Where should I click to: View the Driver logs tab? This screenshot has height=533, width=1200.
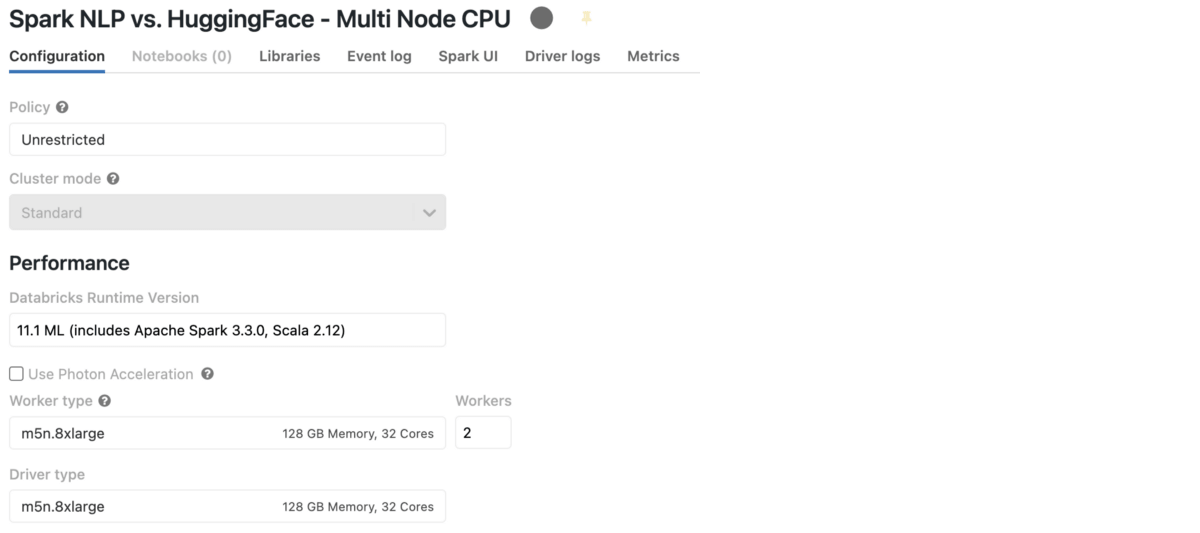pyautogui.click(x=562, y=57)
